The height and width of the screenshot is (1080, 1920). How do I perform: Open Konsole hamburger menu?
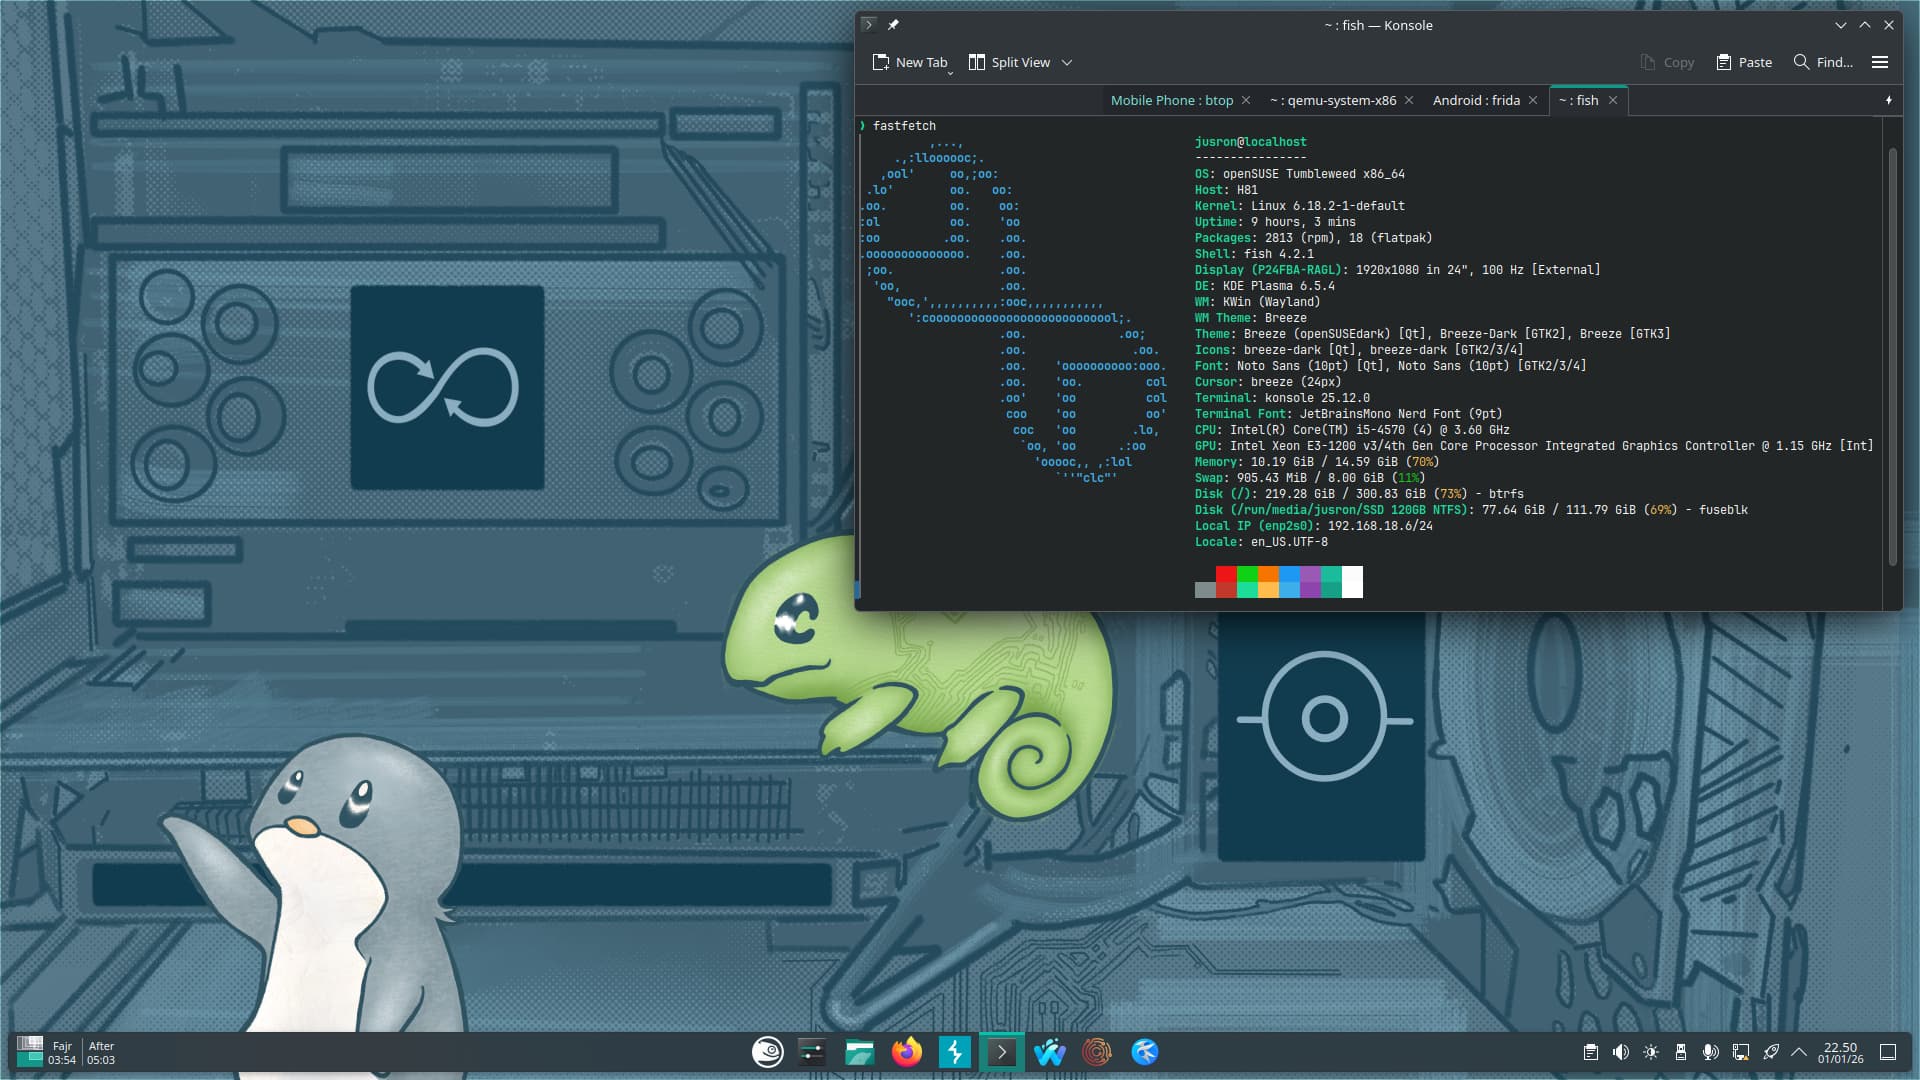[1880, 62]
